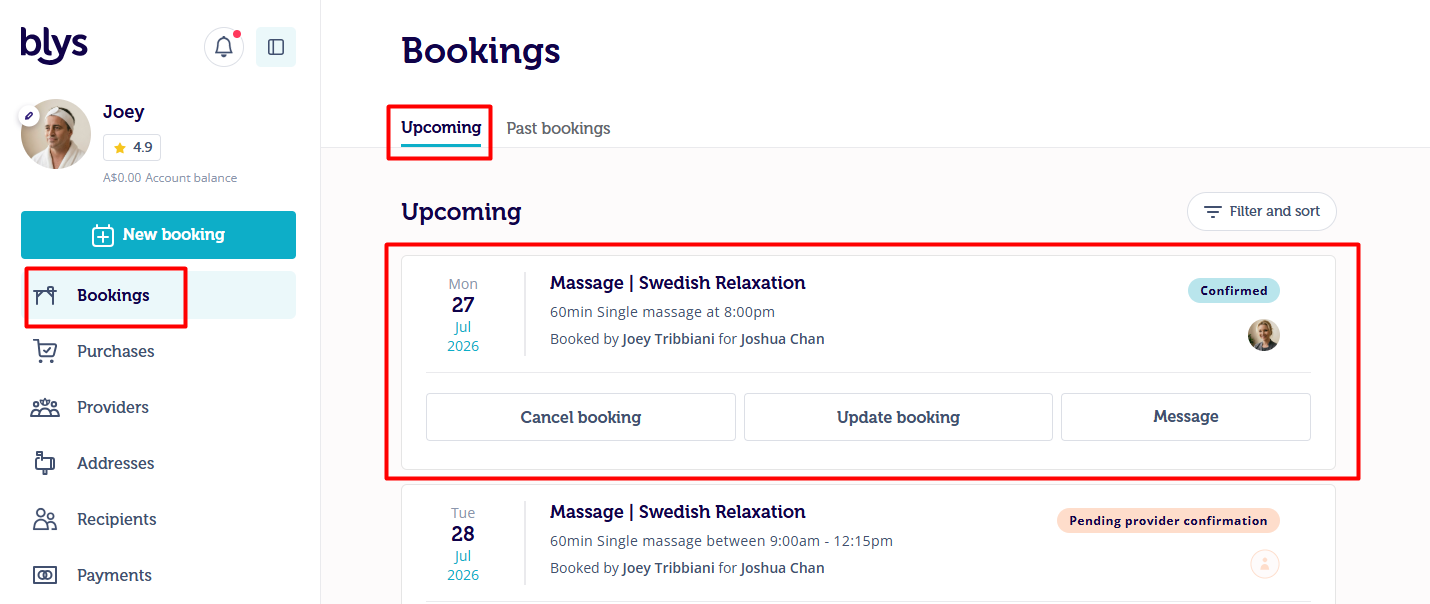Cancel the Mon 27 Jul booking
The width and height of the screenshot is (1430, 604).
click(581, 417)
